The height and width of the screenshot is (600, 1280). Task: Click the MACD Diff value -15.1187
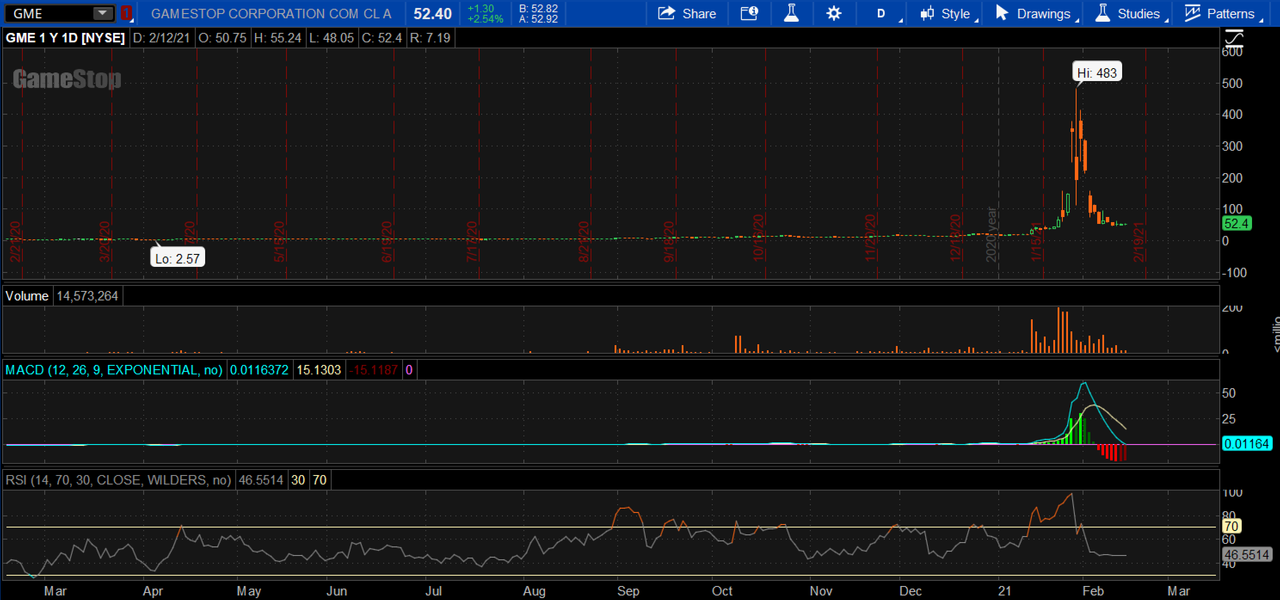(373, 370)
